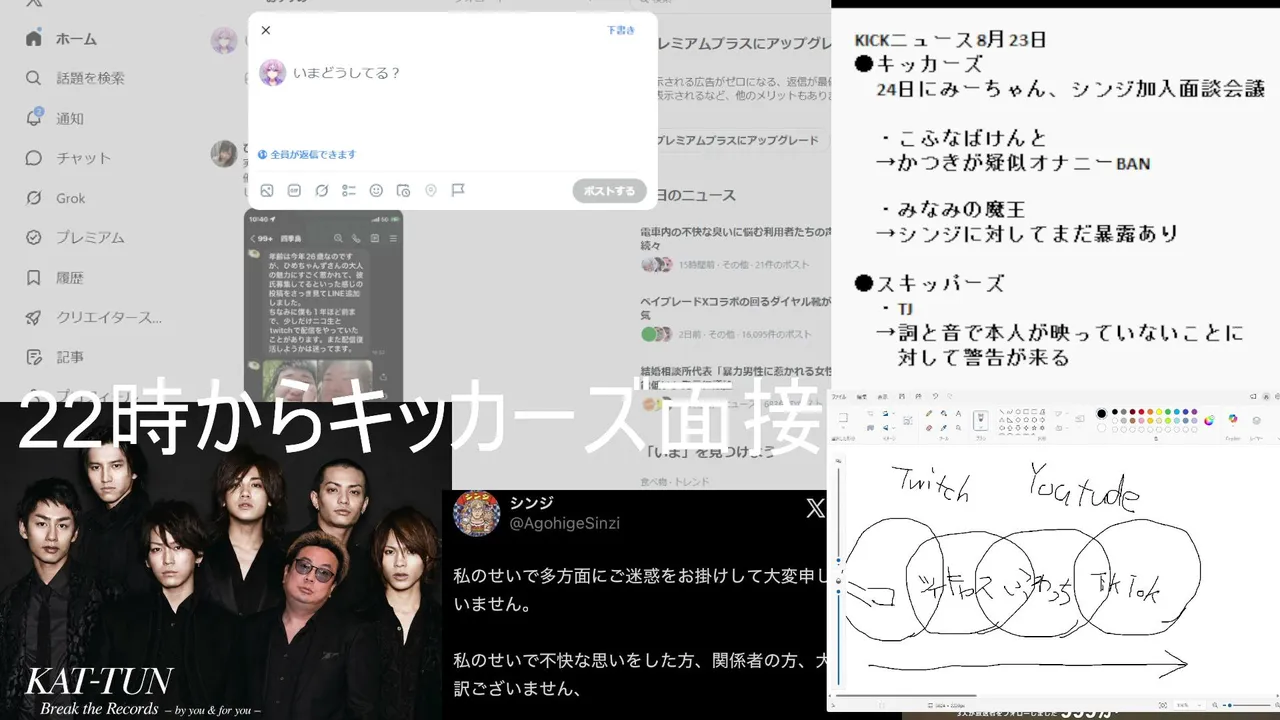Open the zoom percentage dropdown in Paint

(1189, 705)
